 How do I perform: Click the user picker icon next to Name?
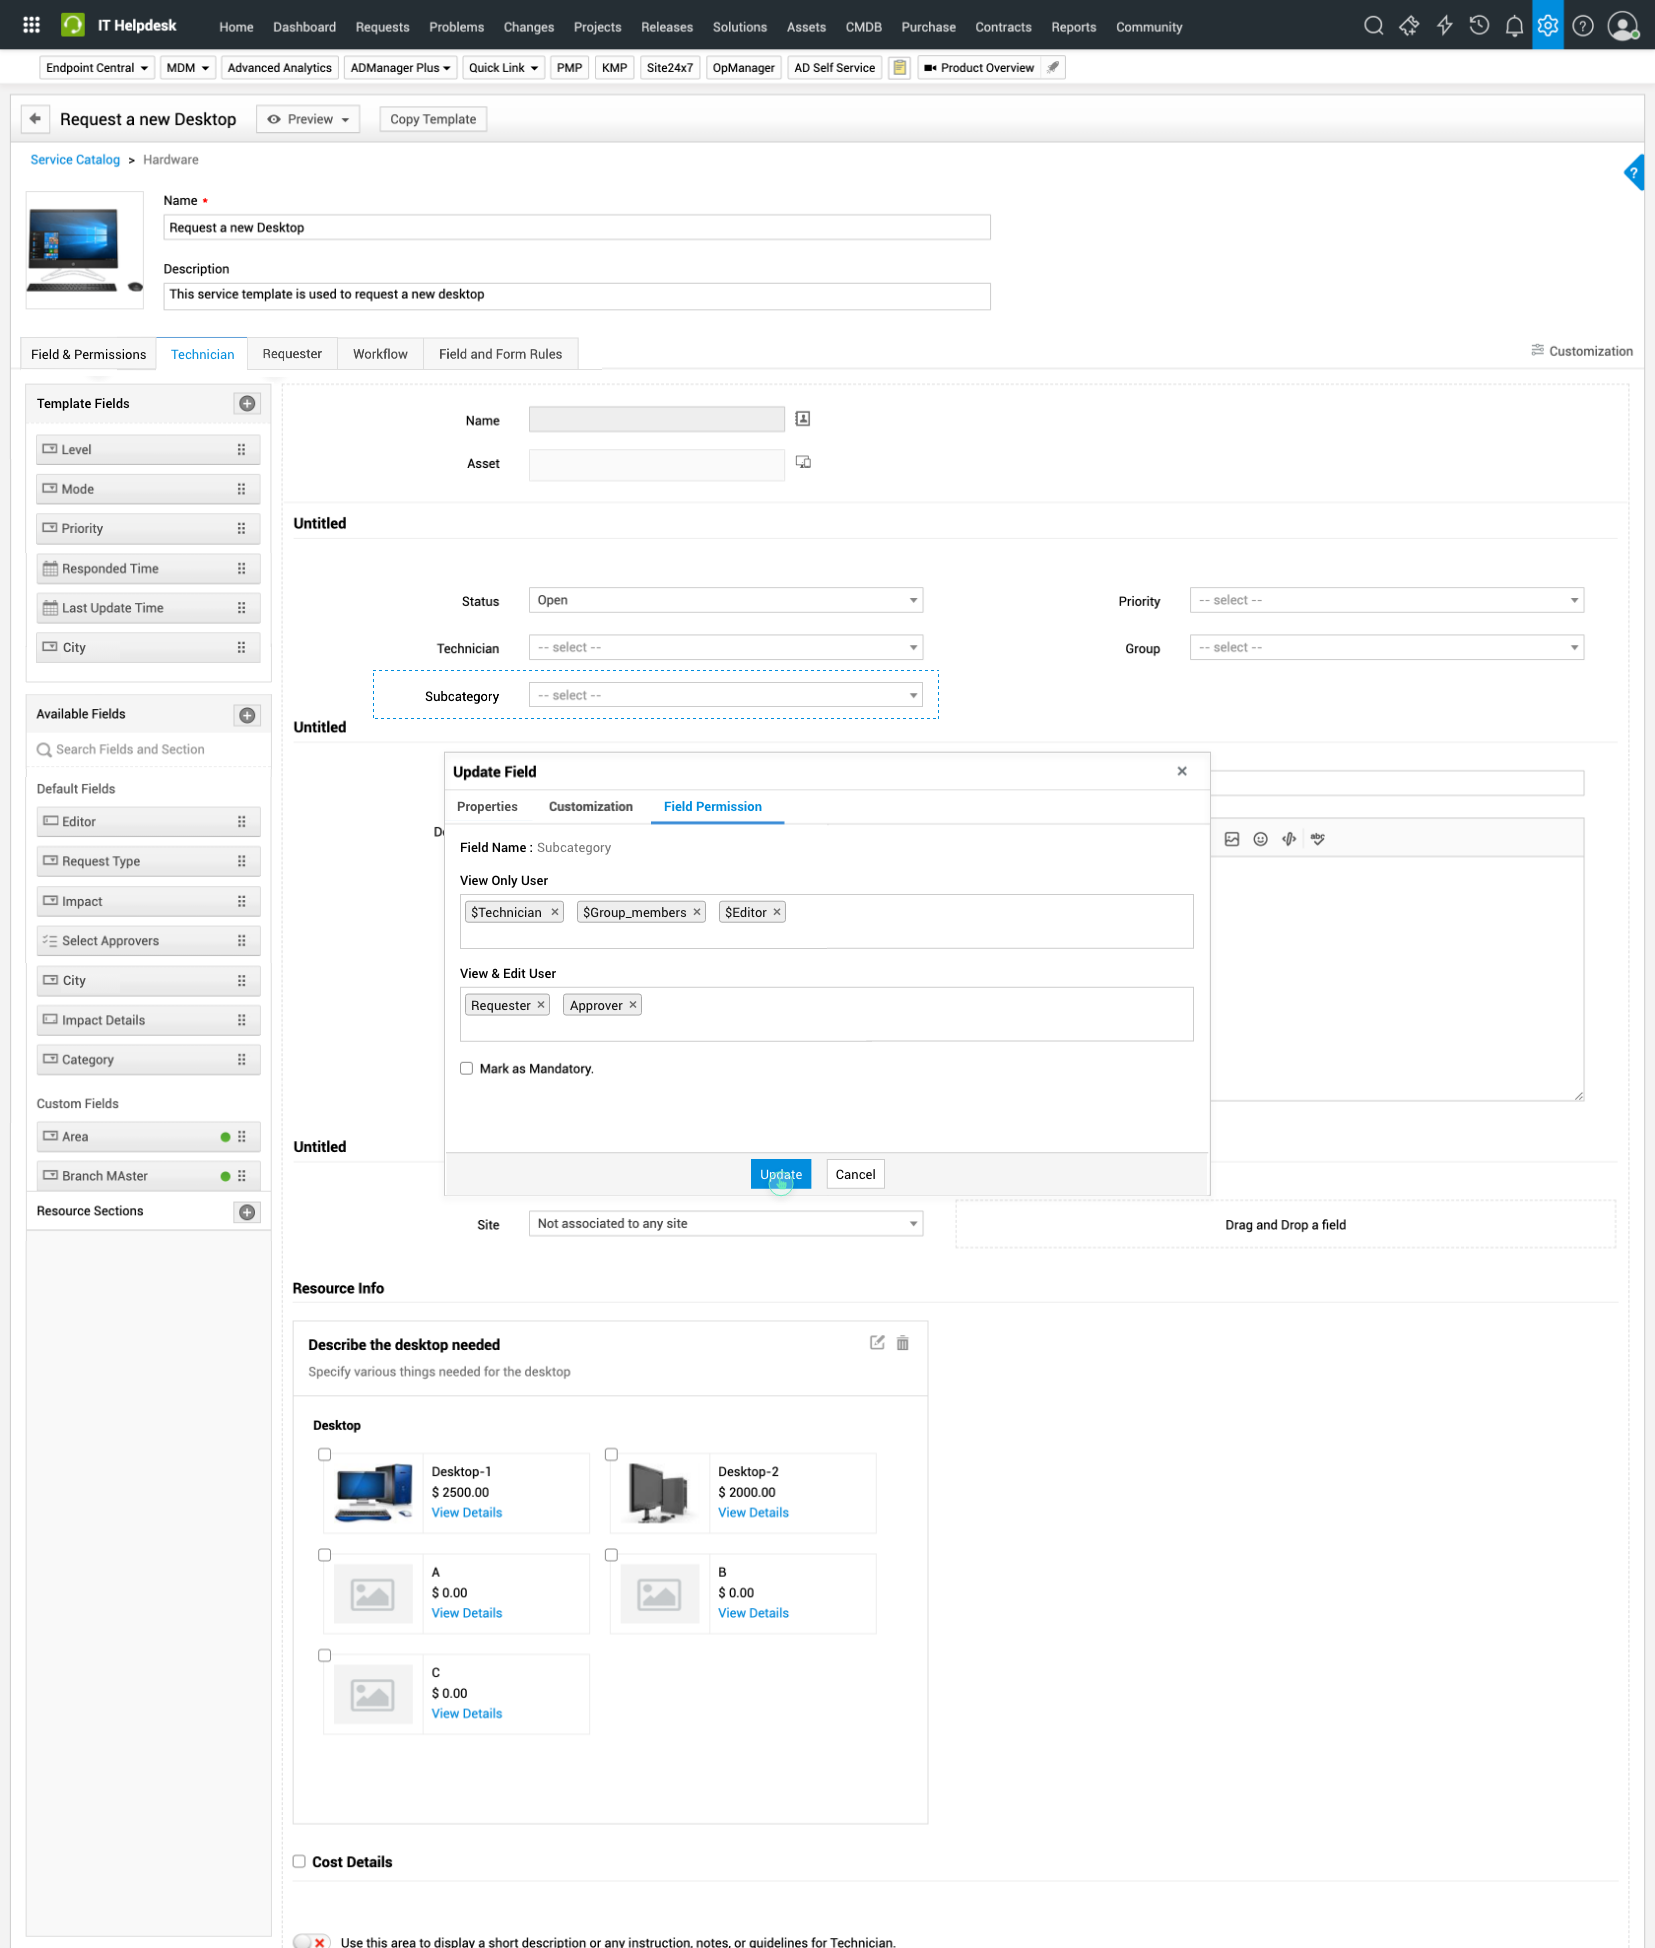802,419
